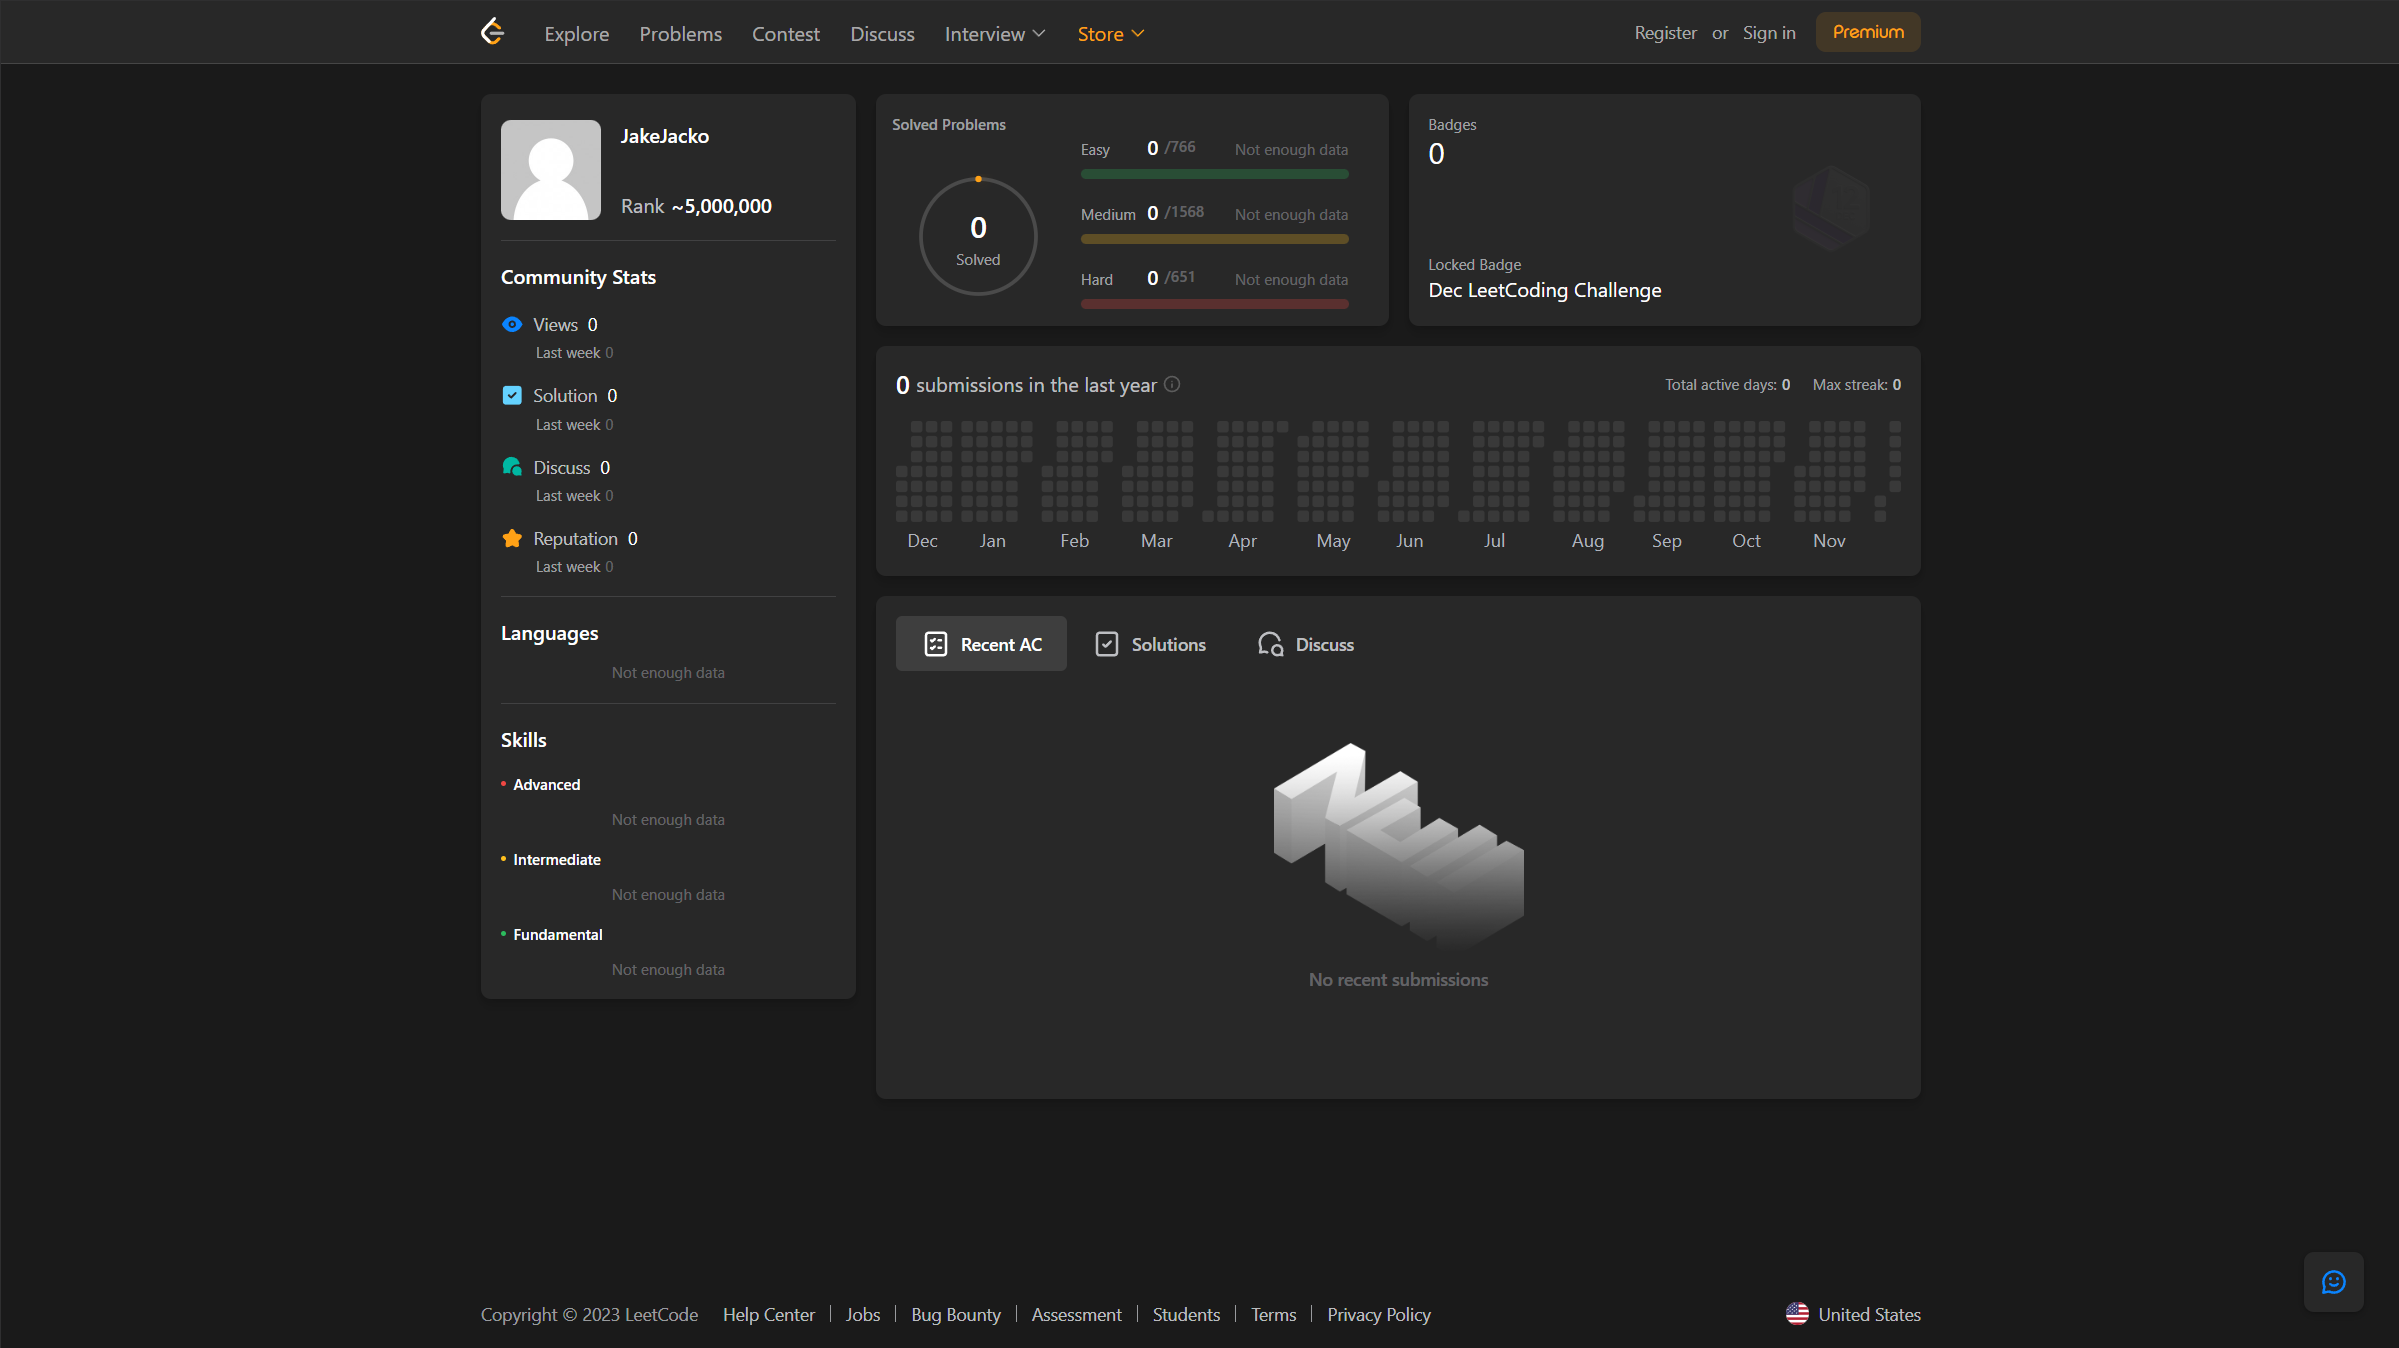Click the Fundamental skills label
This screenshot has width=2399, height=1348.
[558, 934]
